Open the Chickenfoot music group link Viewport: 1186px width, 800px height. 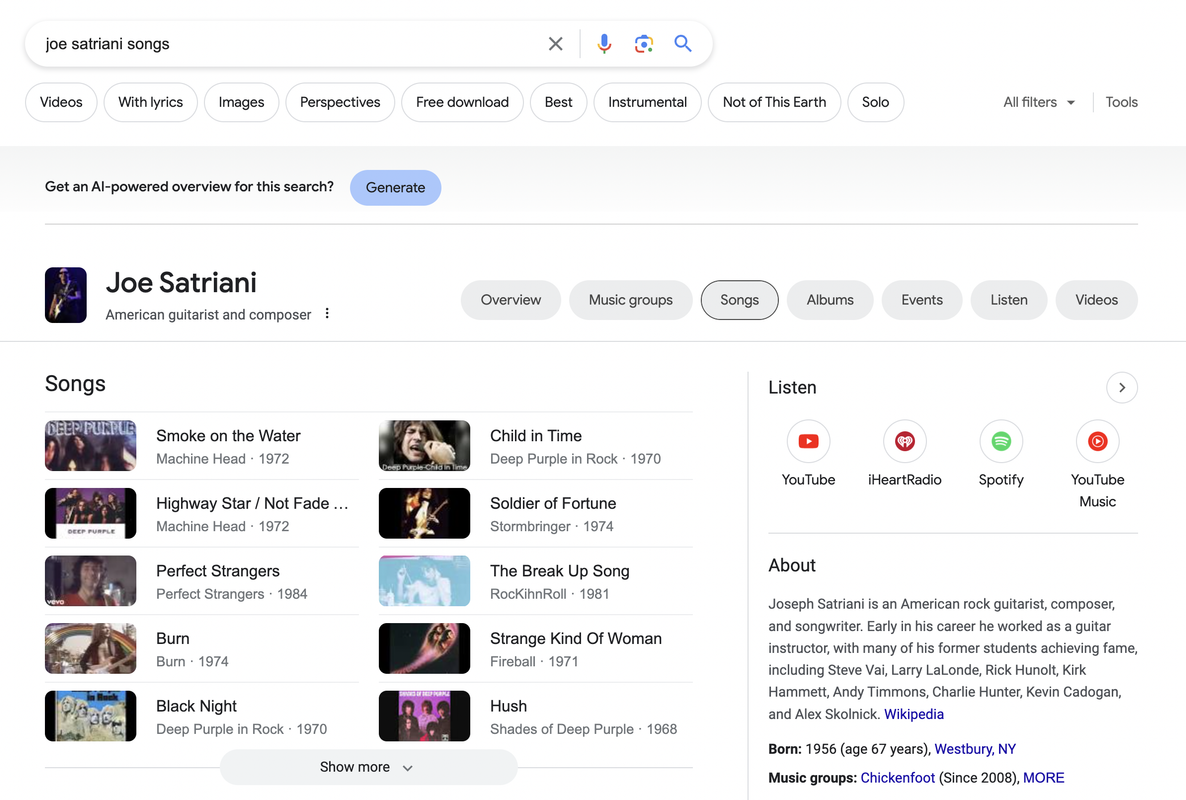pos(898,777)
